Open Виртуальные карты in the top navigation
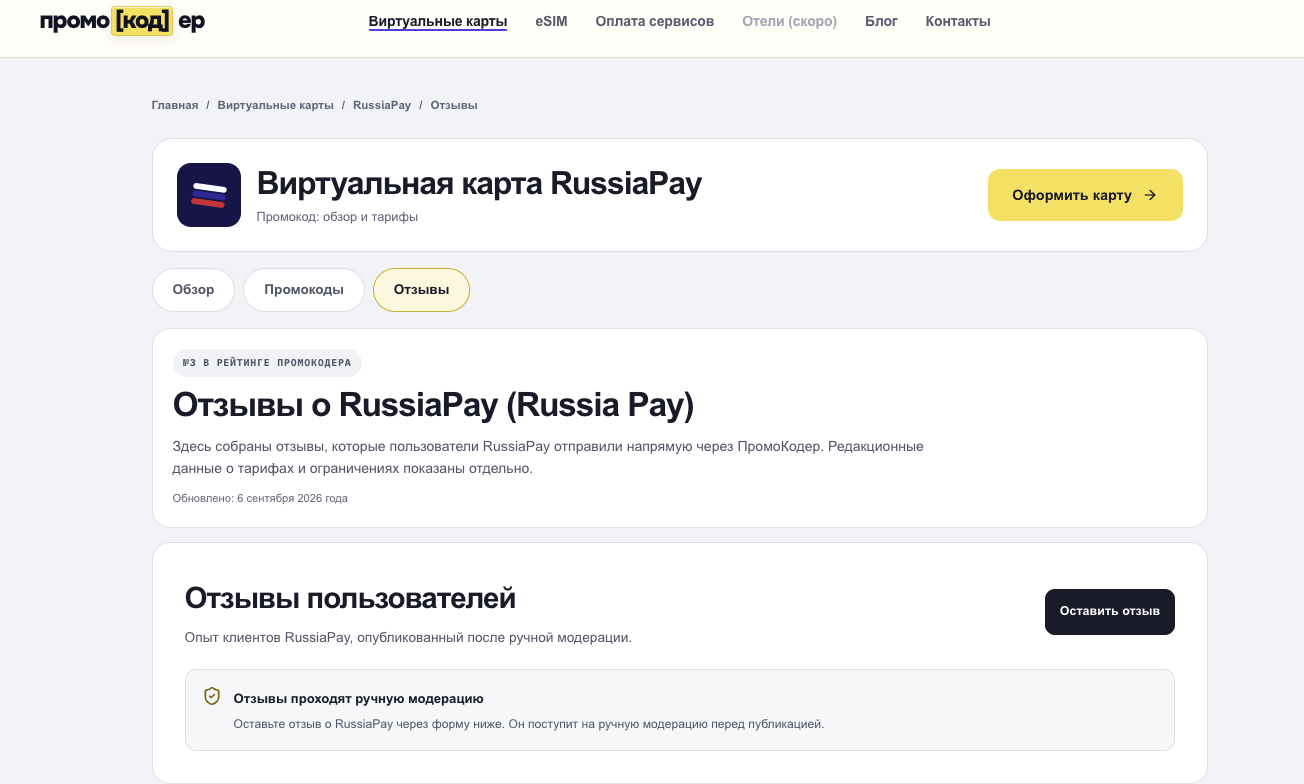The height and width of the screenshot is (784, 1304). [x=438, y=21]
